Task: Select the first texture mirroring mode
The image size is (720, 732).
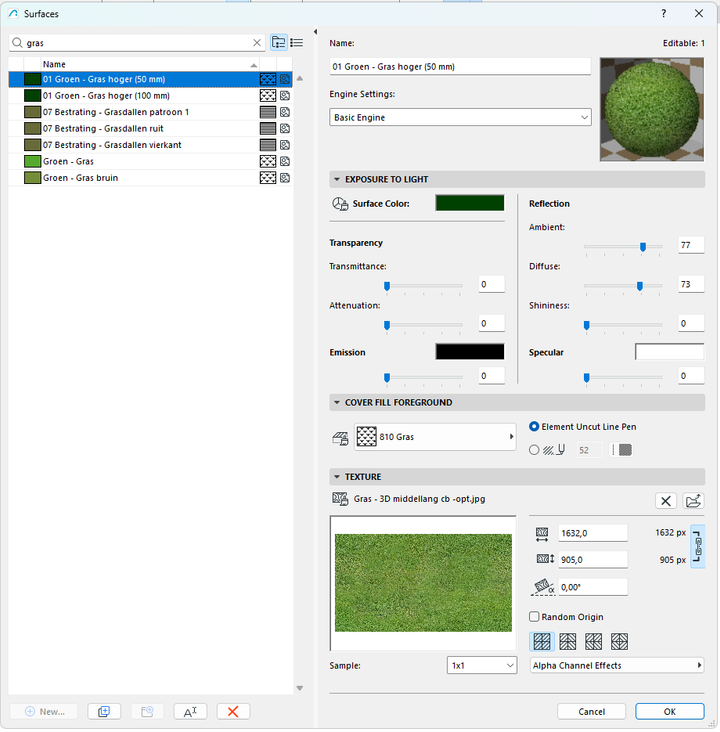Action: click(542, 641)
